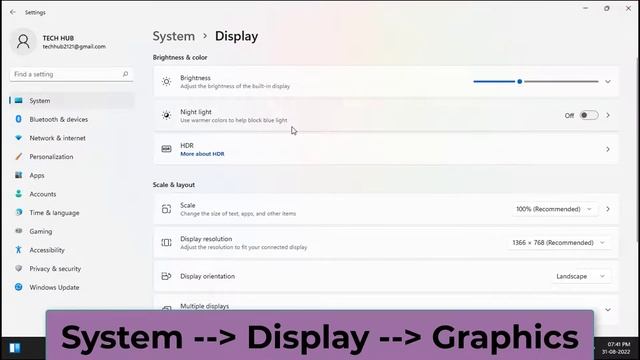
Task: Click the TECH HUB account name
Action: (x=58, y=38)
